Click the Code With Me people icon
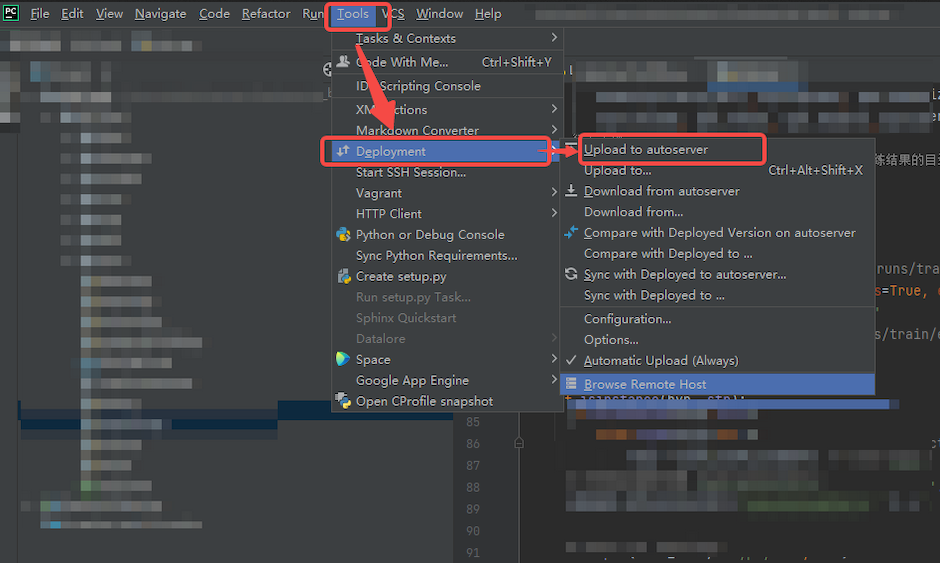The width and height of the screenshot is (940, 563). tap(343, 61)
